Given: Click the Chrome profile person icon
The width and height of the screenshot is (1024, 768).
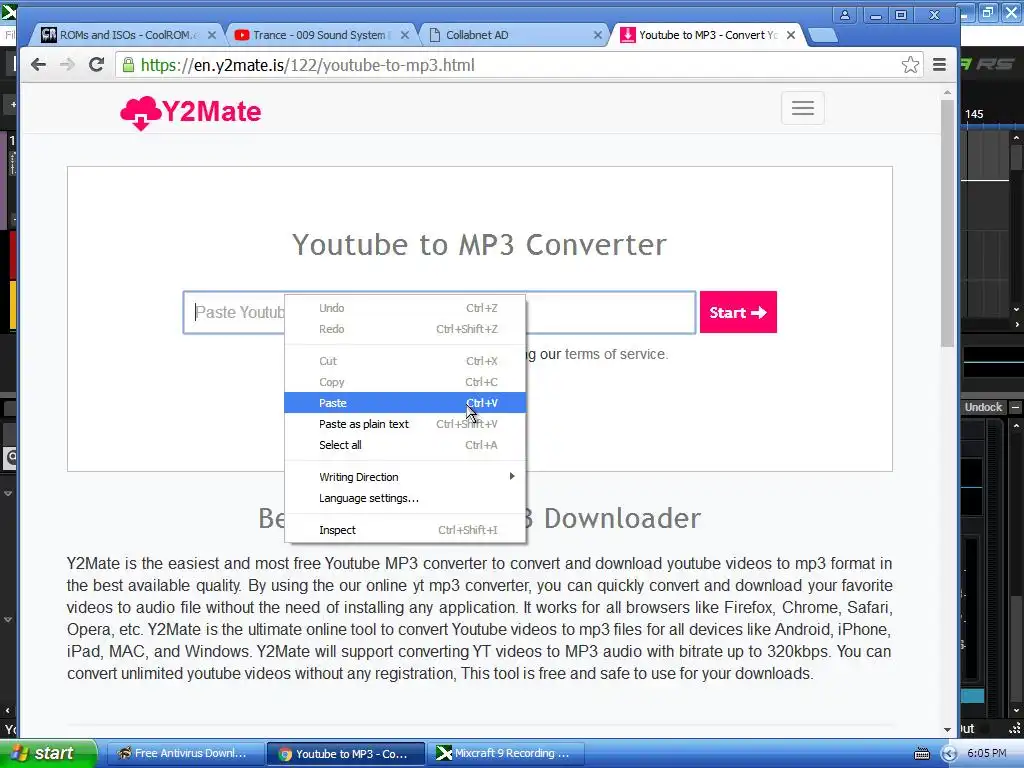Looking at the screenshot, I should 844,15.
